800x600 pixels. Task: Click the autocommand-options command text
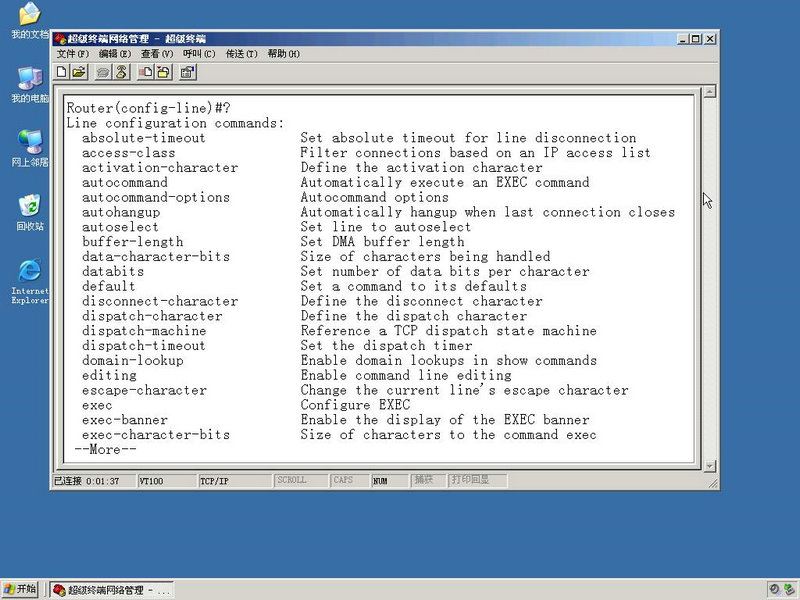pyautogui.click(x=156, y=197)
